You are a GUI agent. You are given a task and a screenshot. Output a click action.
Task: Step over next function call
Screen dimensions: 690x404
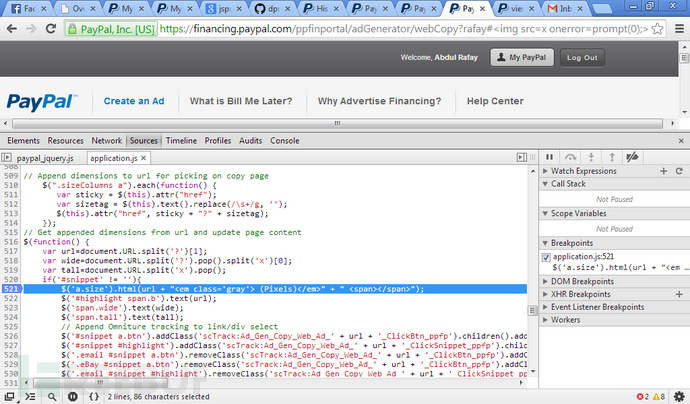(570, 157)
